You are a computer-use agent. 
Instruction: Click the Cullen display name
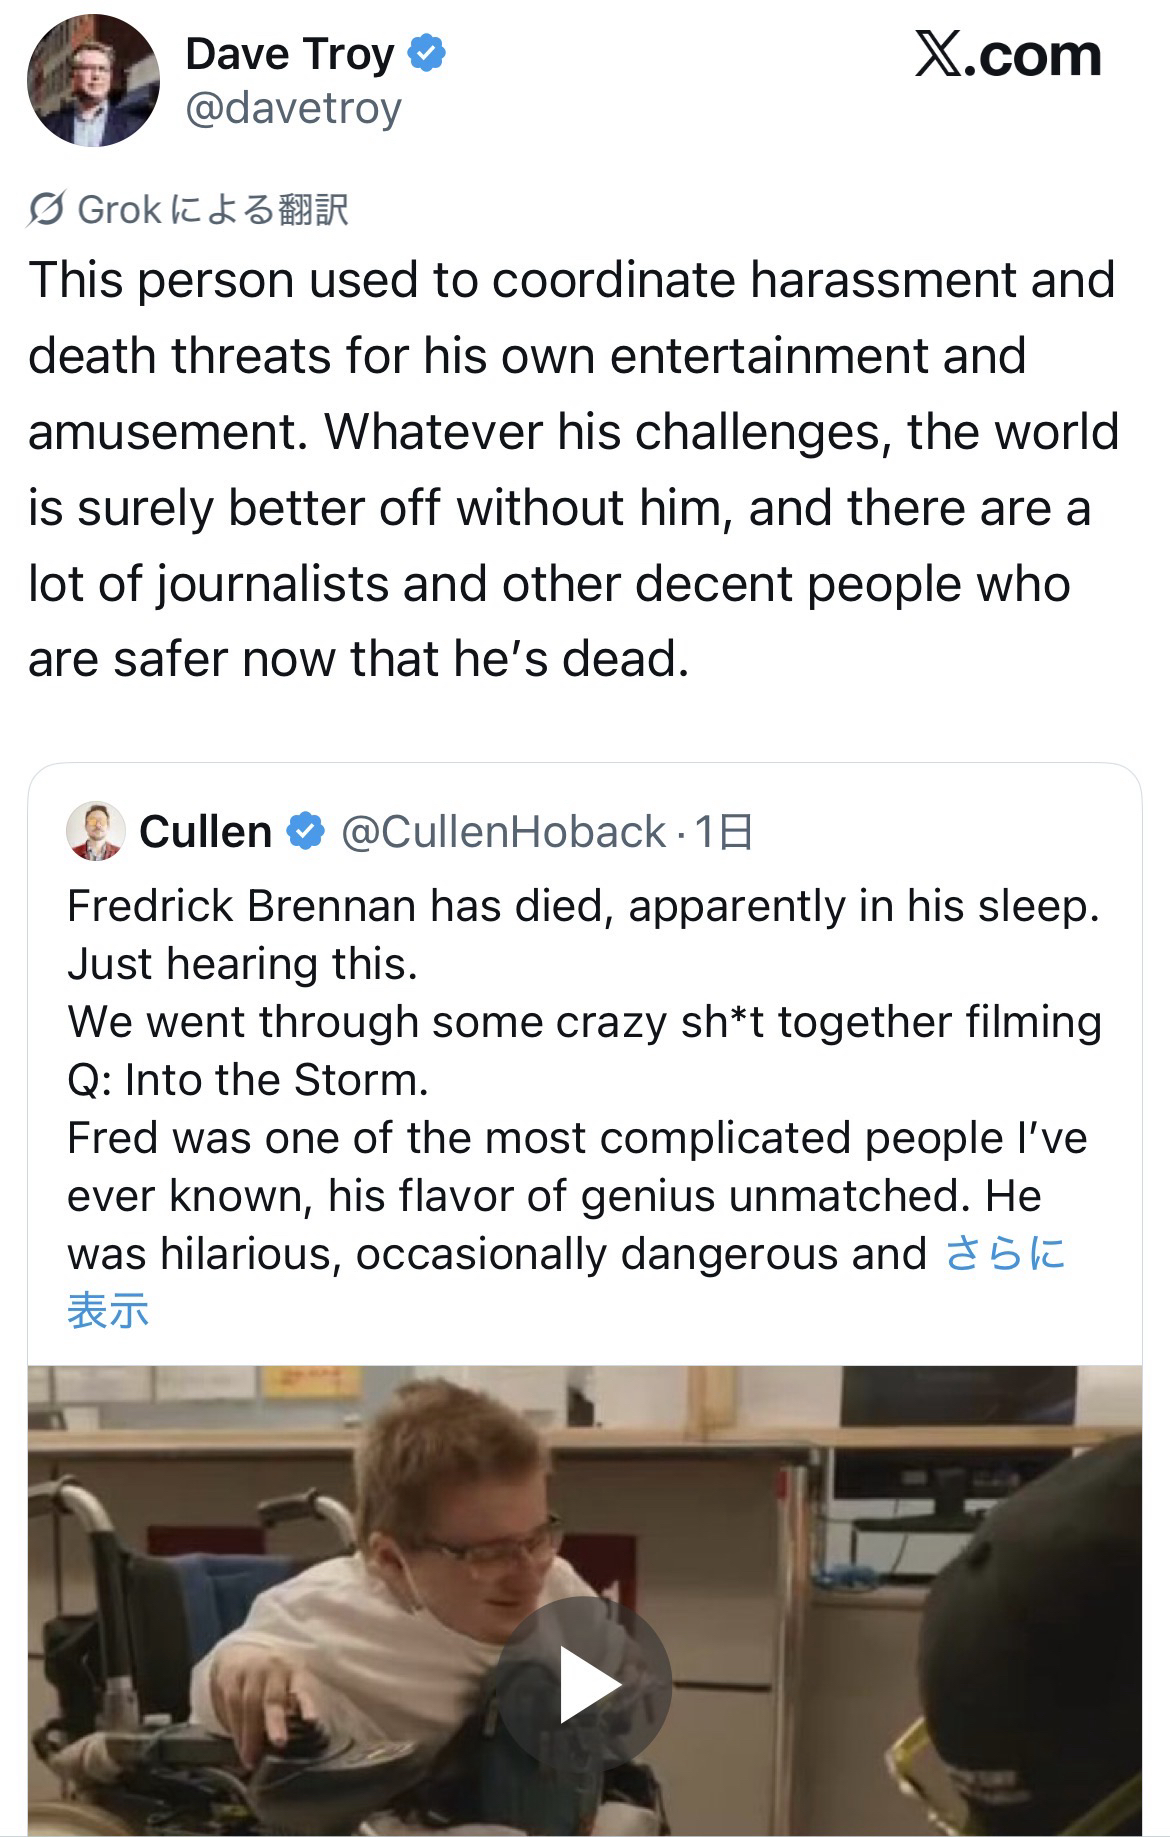(205, 832)
